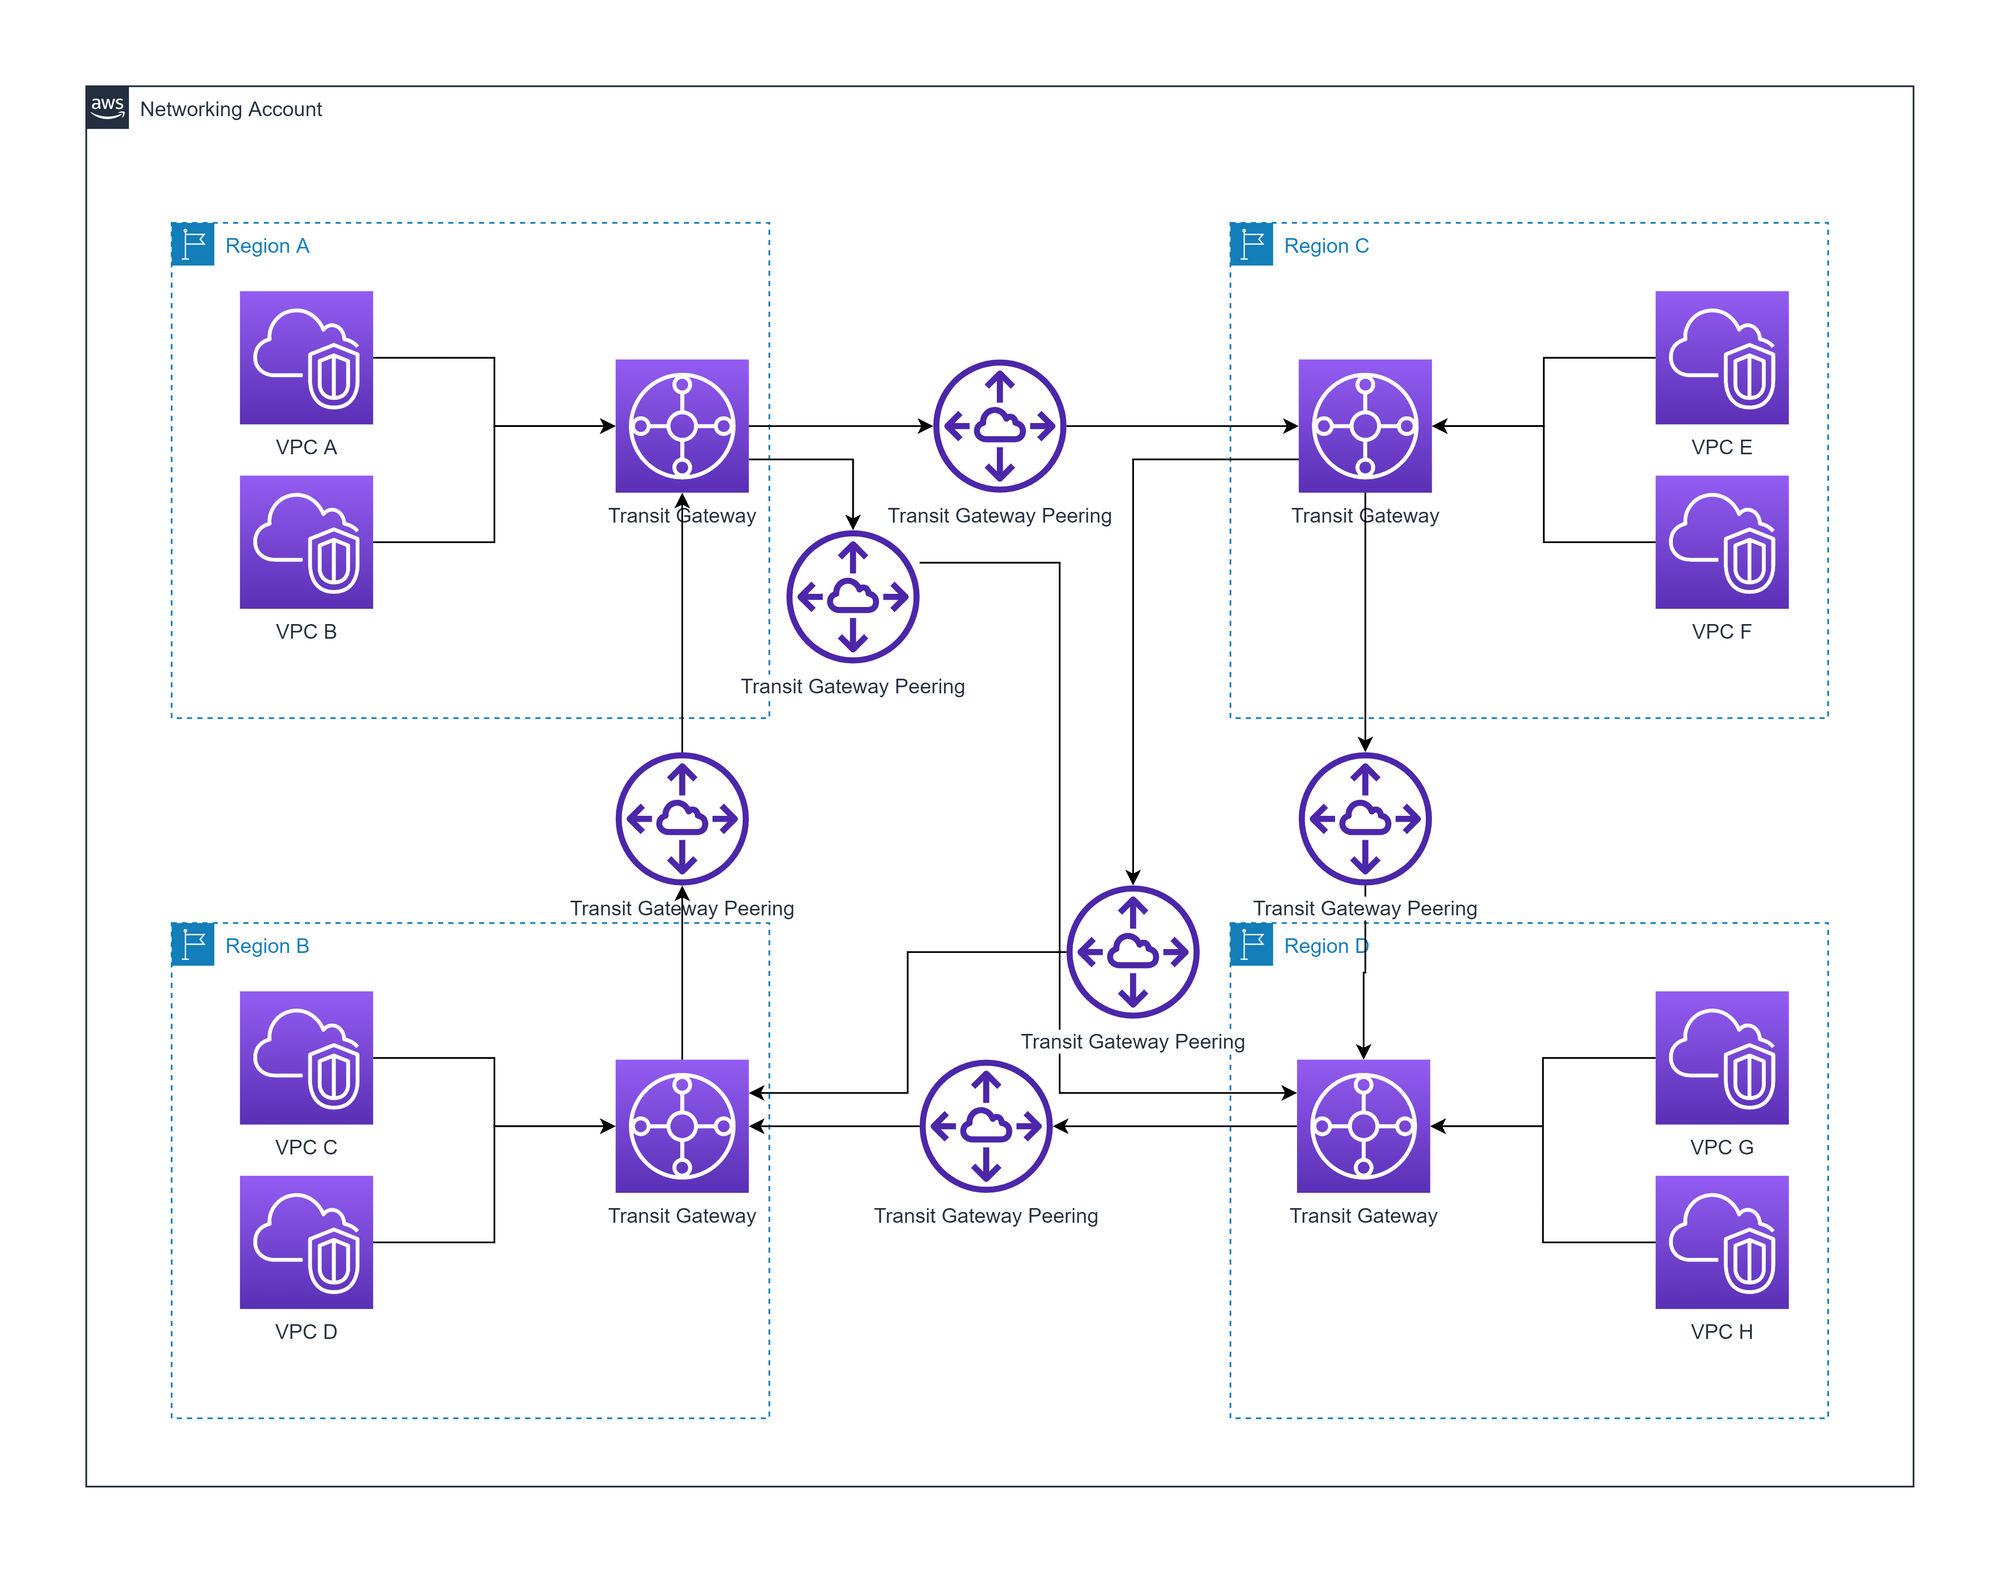Click Transit Gateway label in Region C
This screenshot has width=2000, height=1573.
1365,516
